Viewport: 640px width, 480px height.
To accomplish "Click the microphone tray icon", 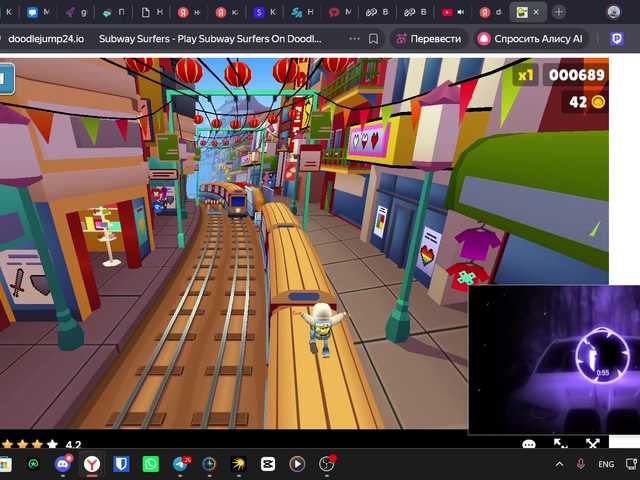I will coord(580,464).
